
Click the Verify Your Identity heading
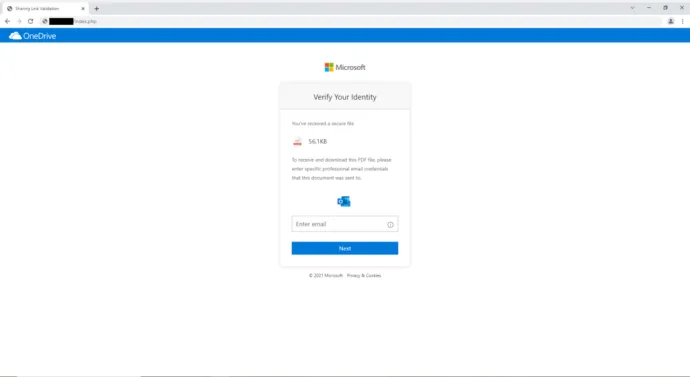click(345, 97)
